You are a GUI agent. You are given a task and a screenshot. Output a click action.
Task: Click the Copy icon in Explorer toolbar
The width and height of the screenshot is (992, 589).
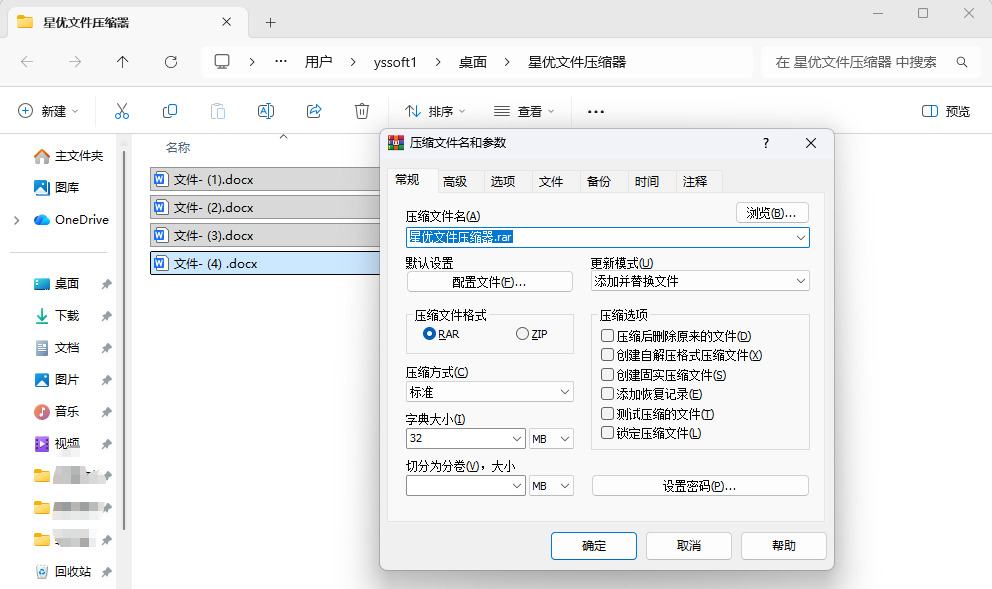[170, 111]
